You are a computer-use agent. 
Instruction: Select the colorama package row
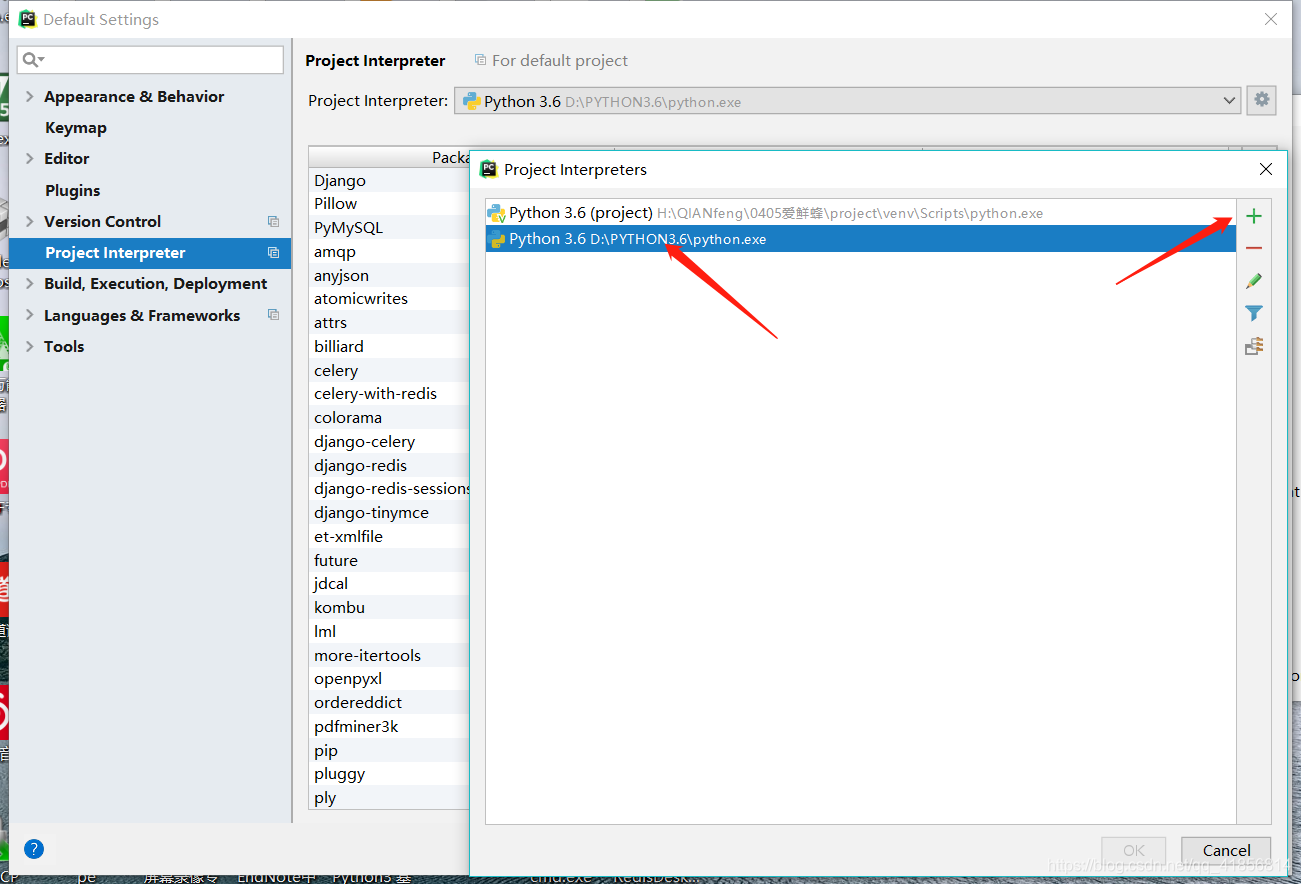389,417
